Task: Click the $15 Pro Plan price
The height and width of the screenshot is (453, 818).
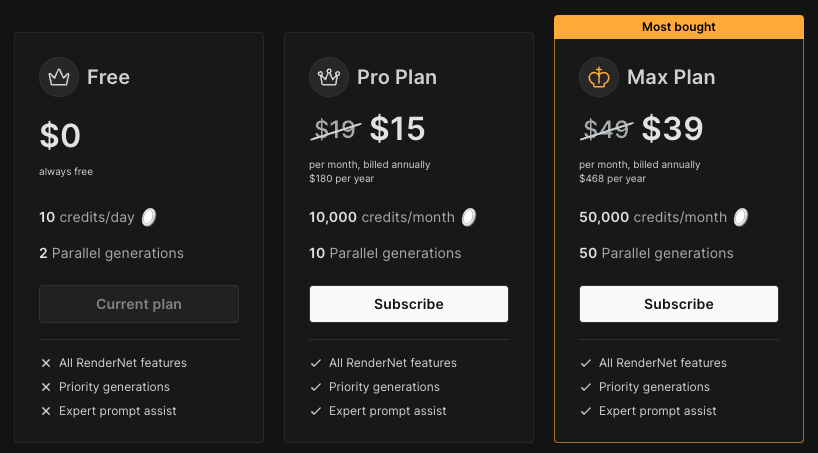Action: [x=397, y=129]
